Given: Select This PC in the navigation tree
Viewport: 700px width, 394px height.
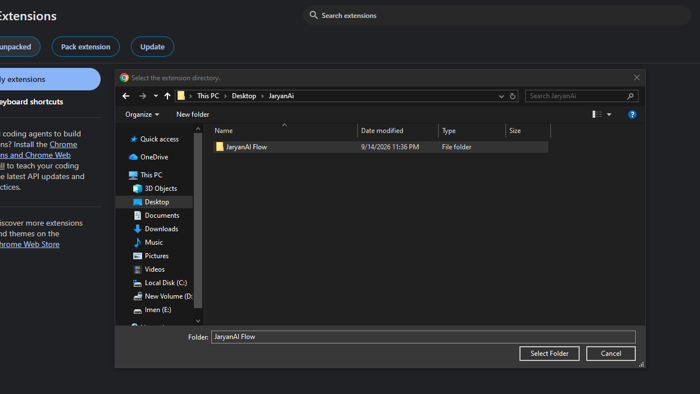Looking at the screenshot, I should (146, 175).
